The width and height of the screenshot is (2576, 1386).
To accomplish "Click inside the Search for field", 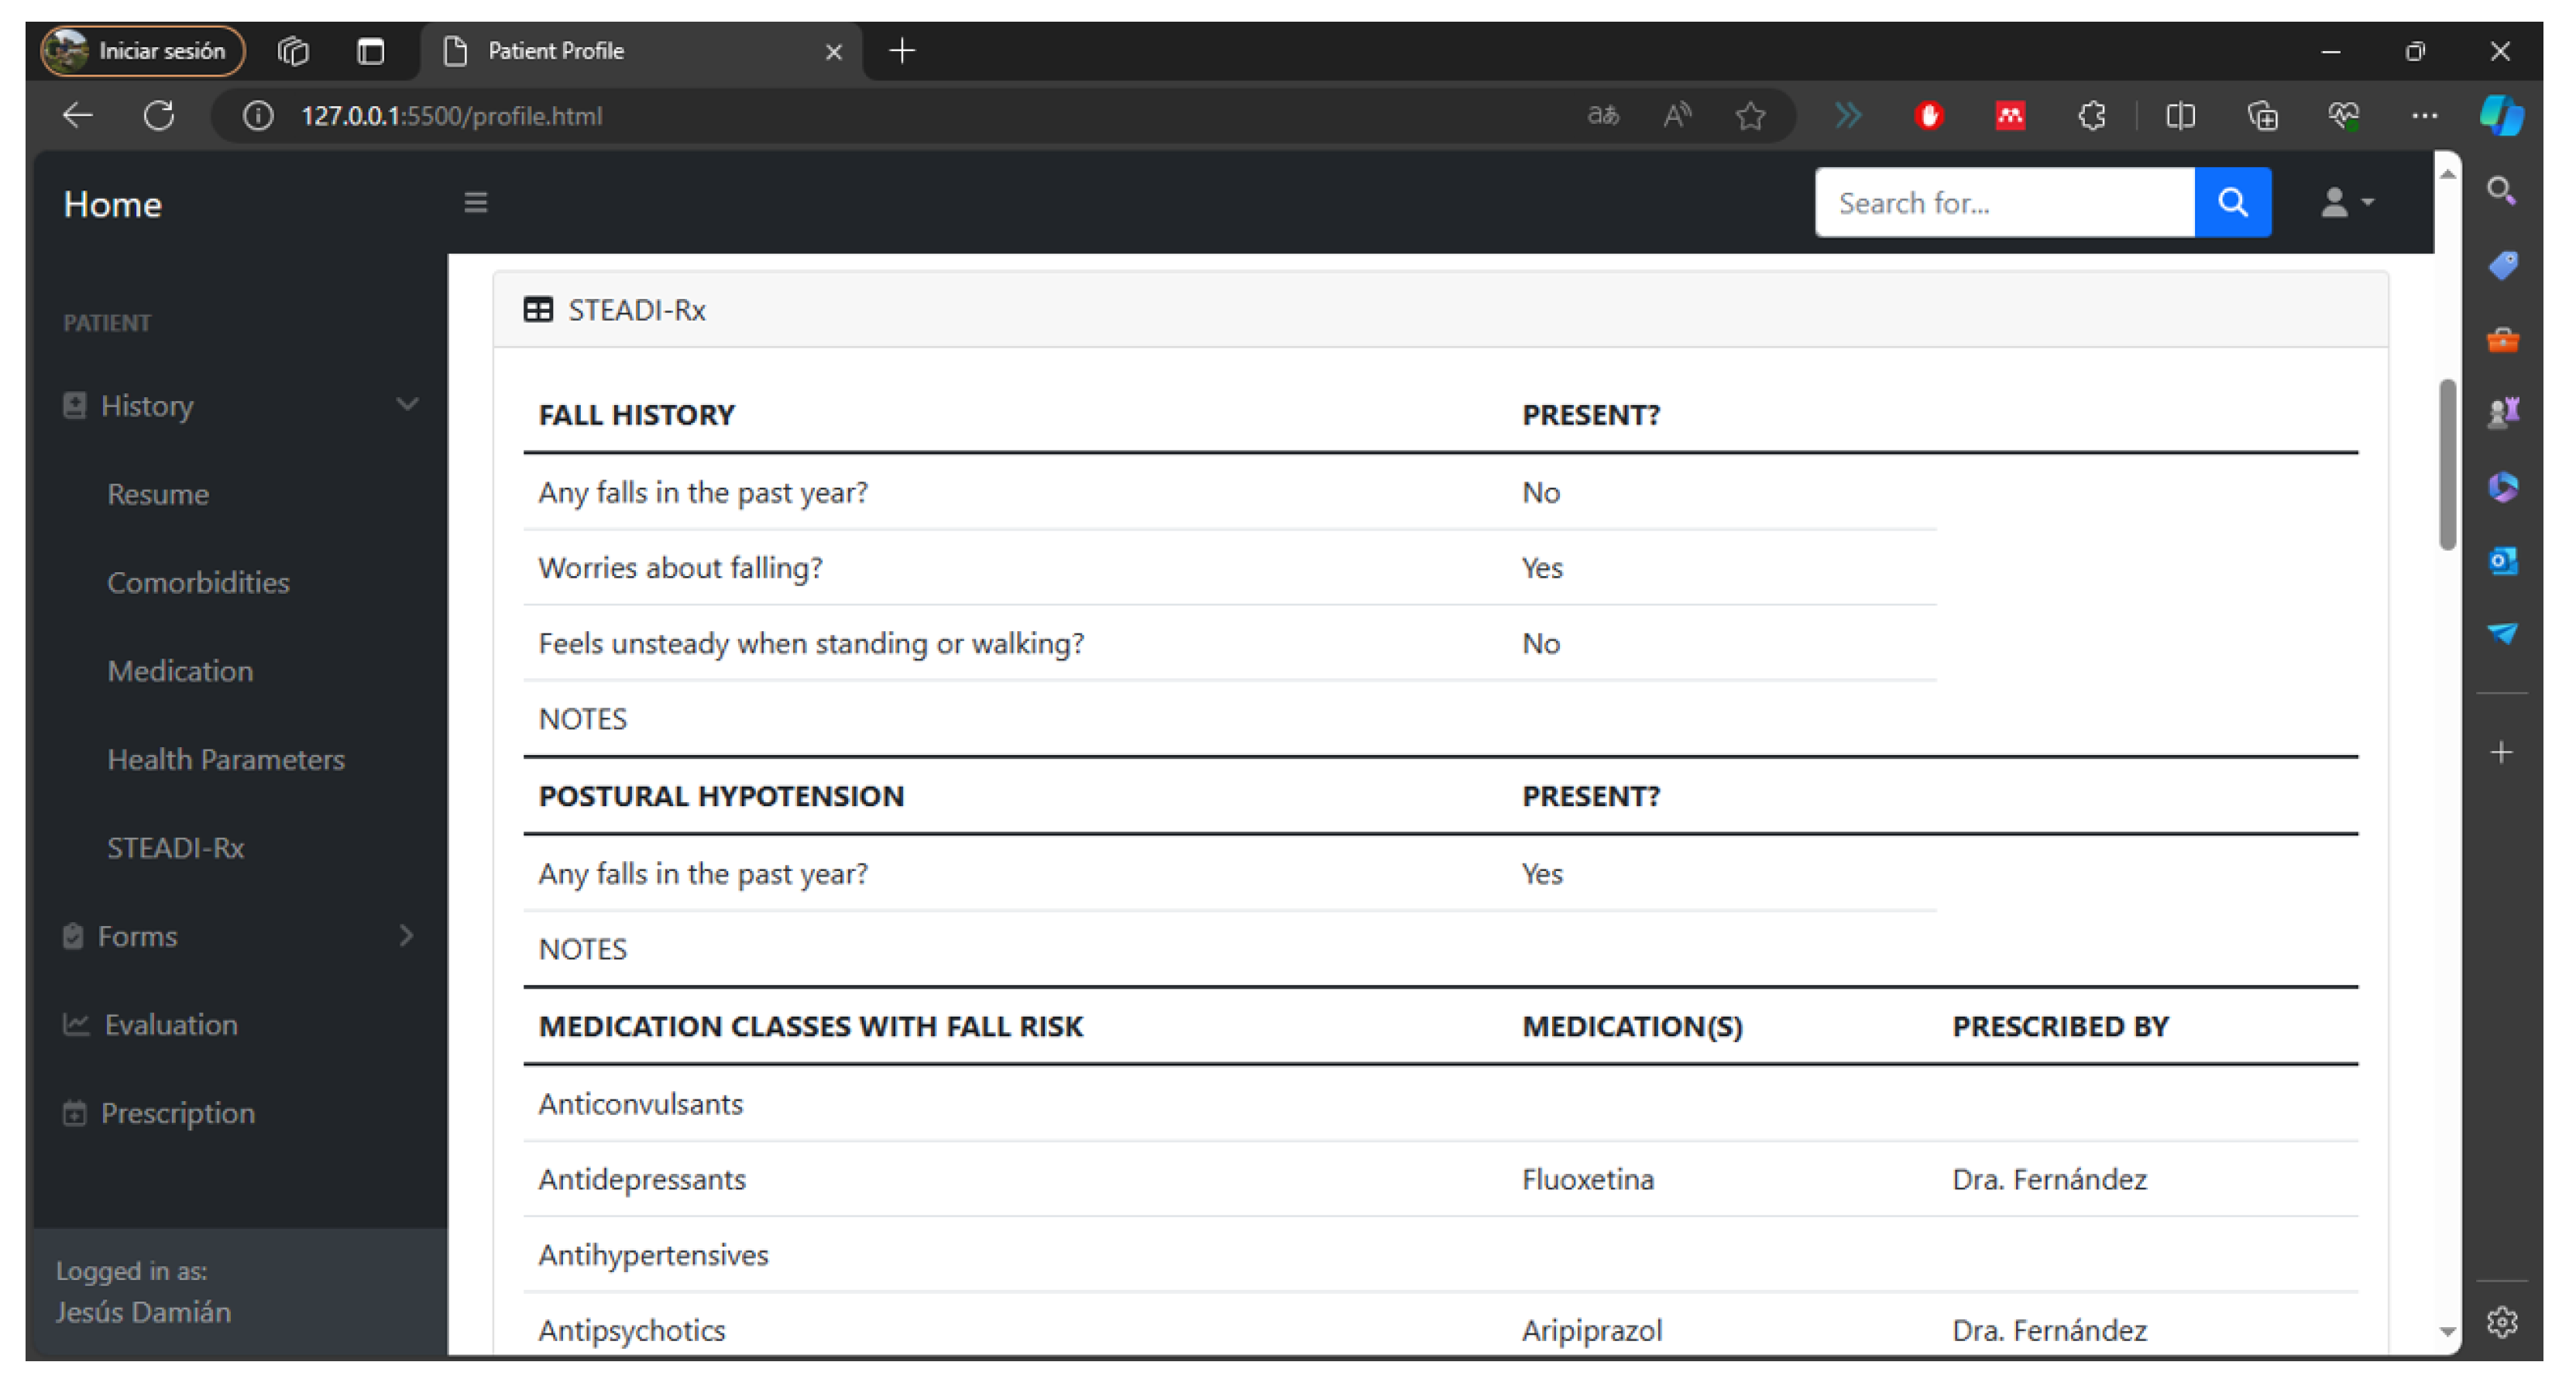I will point(2003,203).
